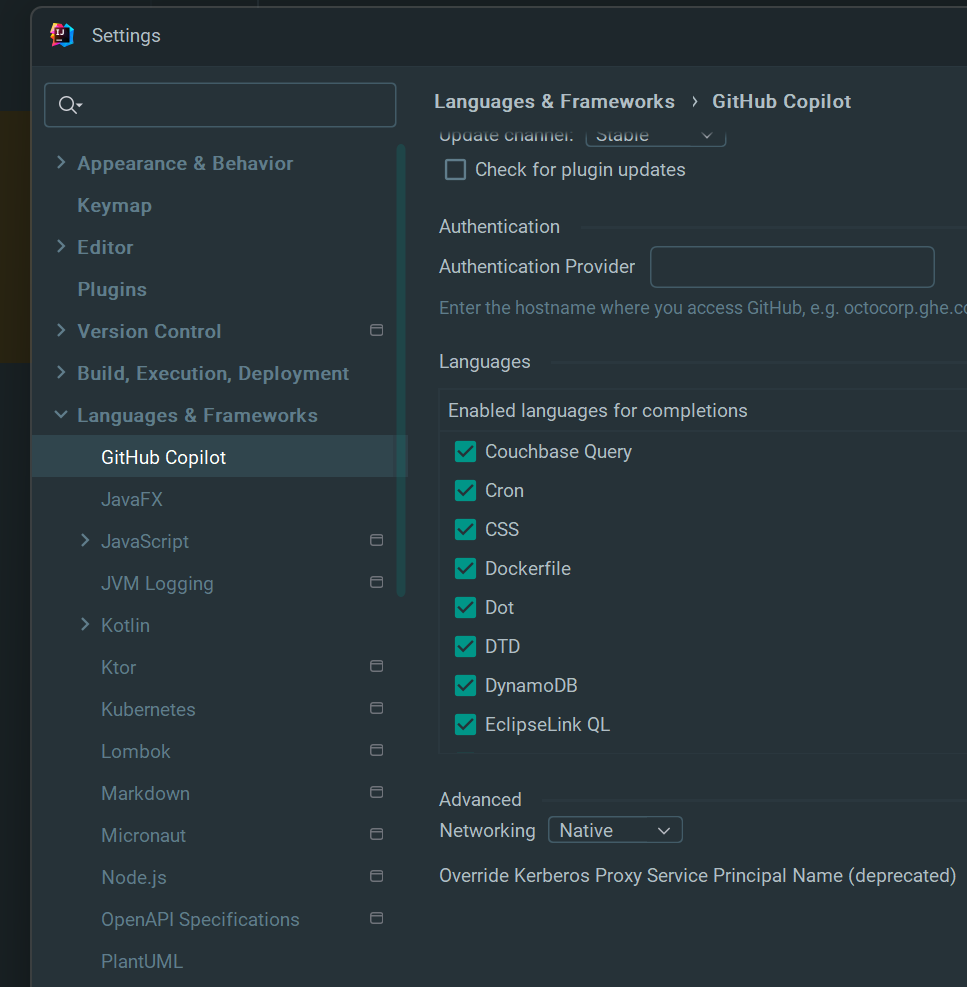
Task: Uncheck Couchbase Query language completions
Action: (465, 452)
